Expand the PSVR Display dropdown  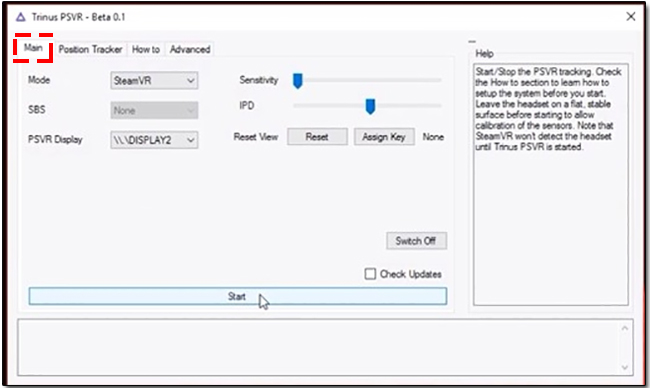tap(154, 140)
